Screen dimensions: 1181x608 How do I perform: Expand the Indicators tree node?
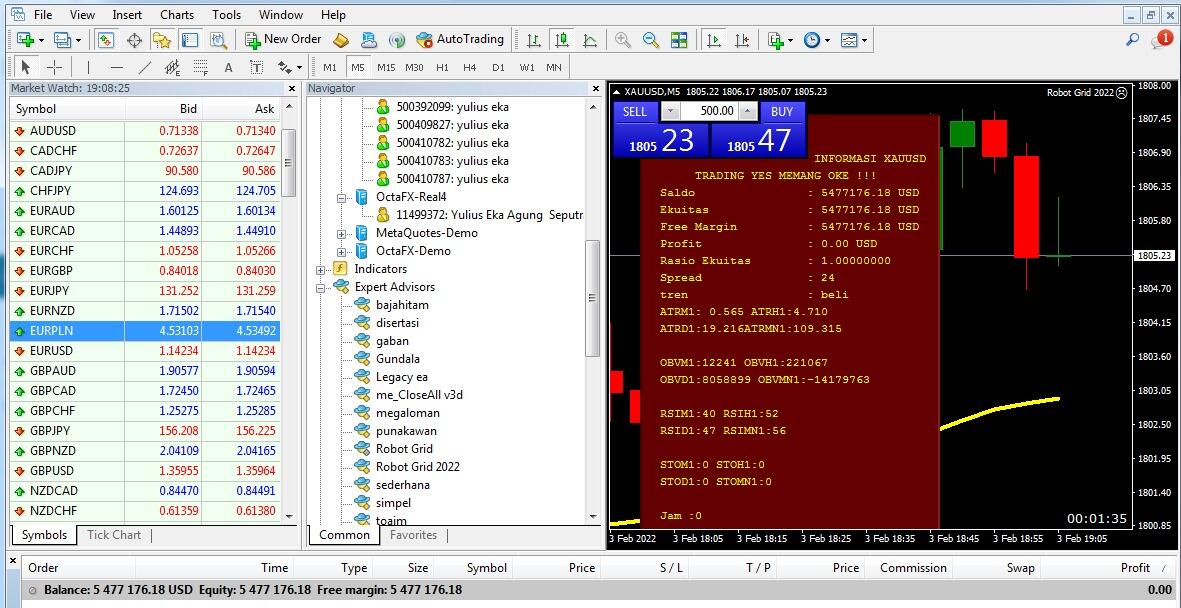coord(320,270)
